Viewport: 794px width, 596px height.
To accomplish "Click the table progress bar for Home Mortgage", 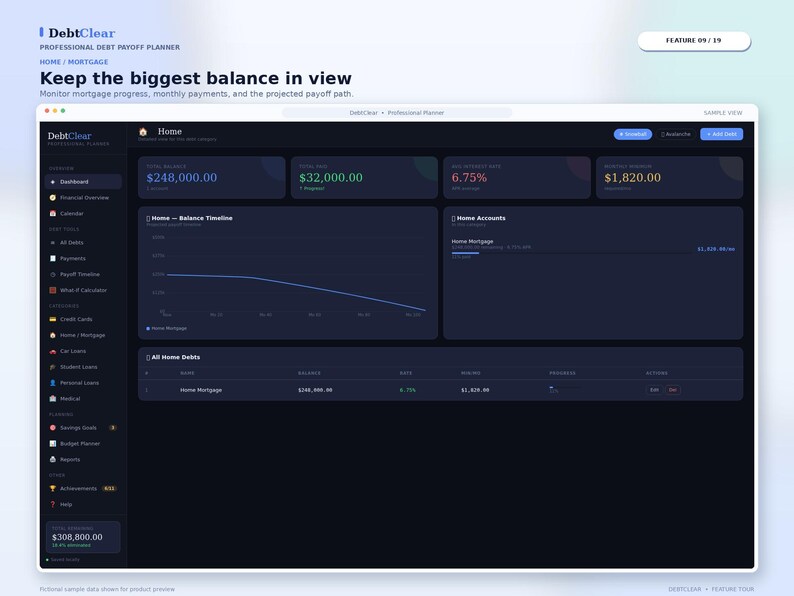I will pos(565,387).
